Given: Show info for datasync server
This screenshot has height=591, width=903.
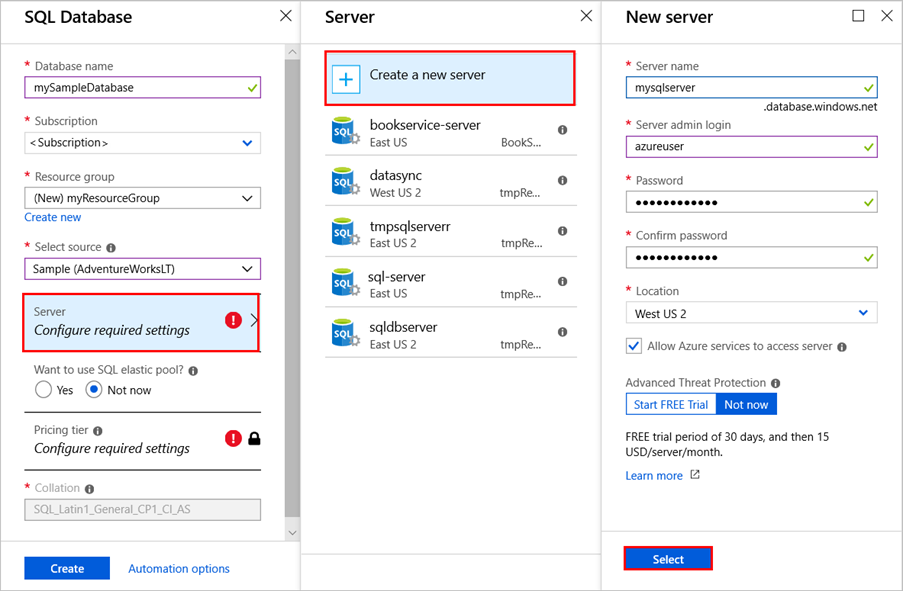Looking at the screenshot, I should 563,180.
